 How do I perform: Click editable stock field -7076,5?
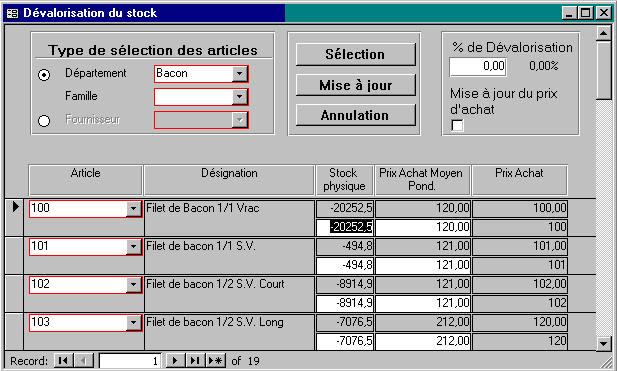tap(345, 341)
